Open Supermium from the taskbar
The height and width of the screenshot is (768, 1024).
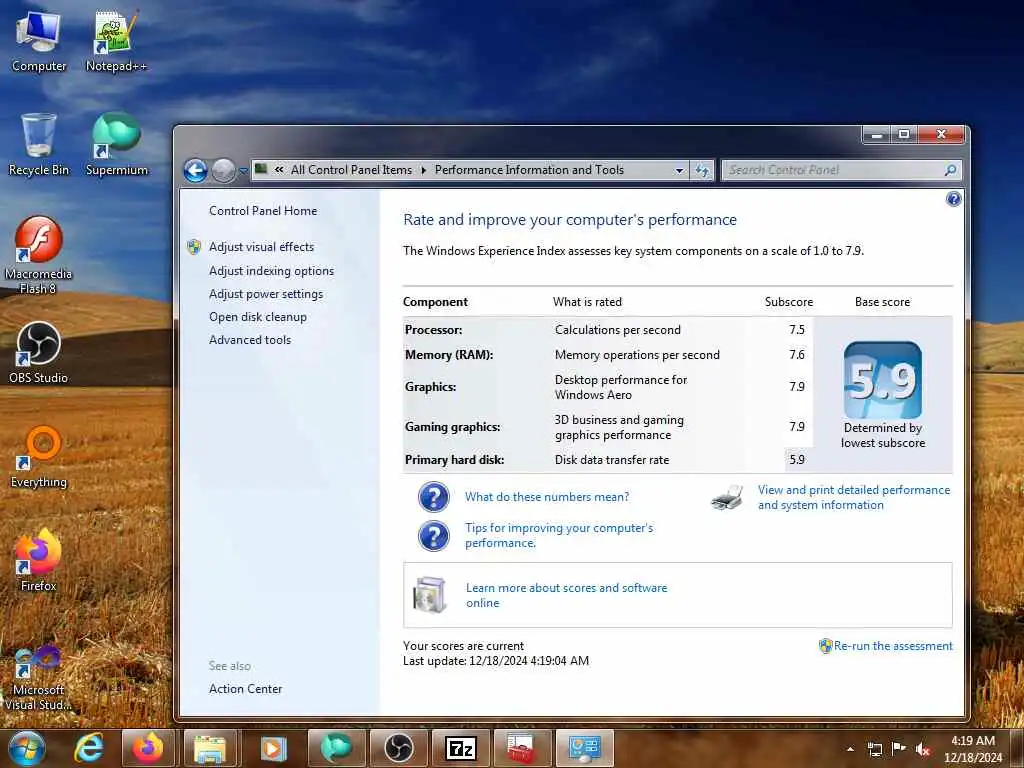click(334, 748)
